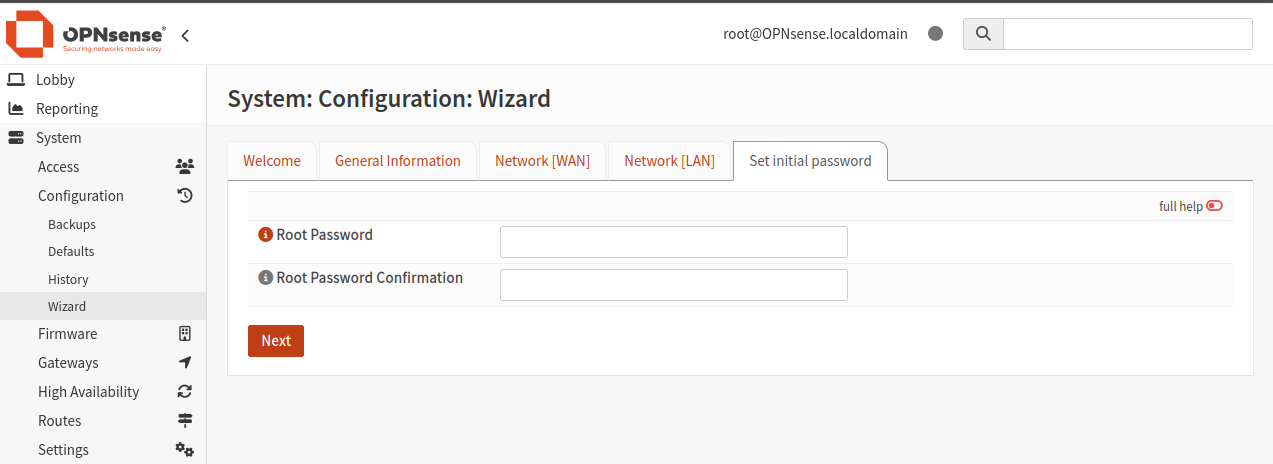The width and height of the screenshot is (1273, 464).
Task: Collapse the sidebar with the chevron arrow
Action: click(x=185, y=35)
